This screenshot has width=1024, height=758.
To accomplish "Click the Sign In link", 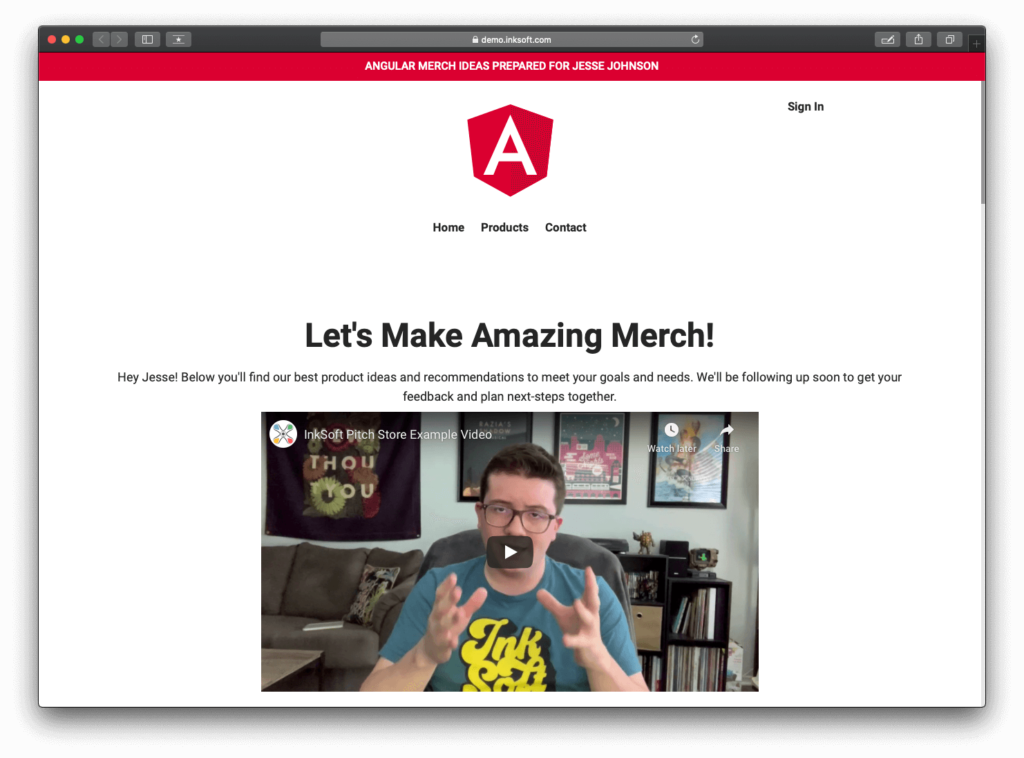I will 805,106.
